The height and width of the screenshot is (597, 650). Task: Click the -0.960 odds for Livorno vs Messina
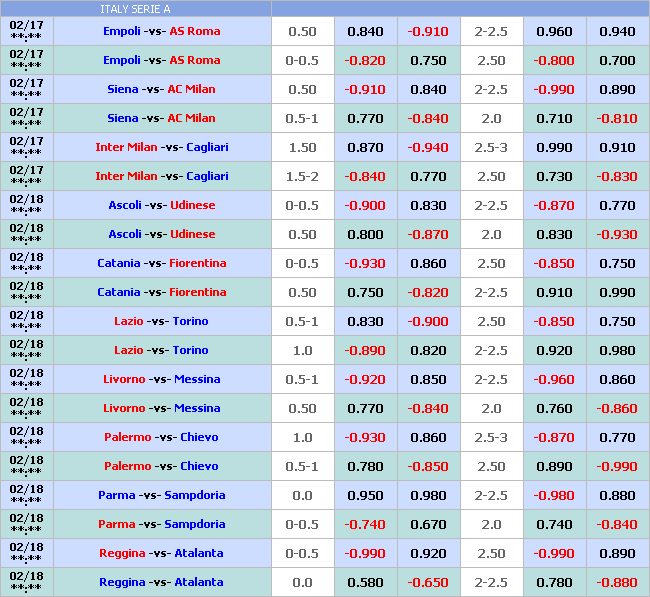point(554,379)
